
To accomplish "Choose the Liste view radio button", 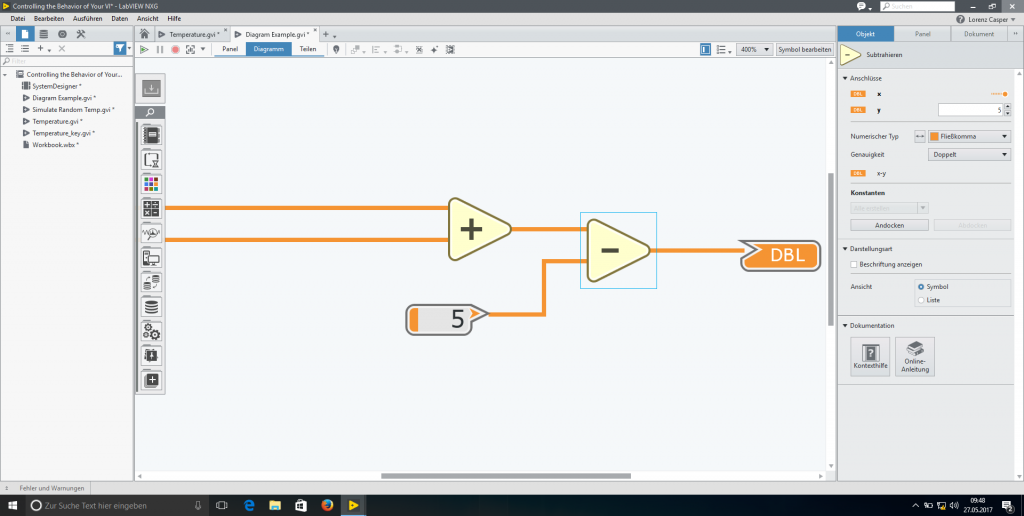I will pos(921,299).
